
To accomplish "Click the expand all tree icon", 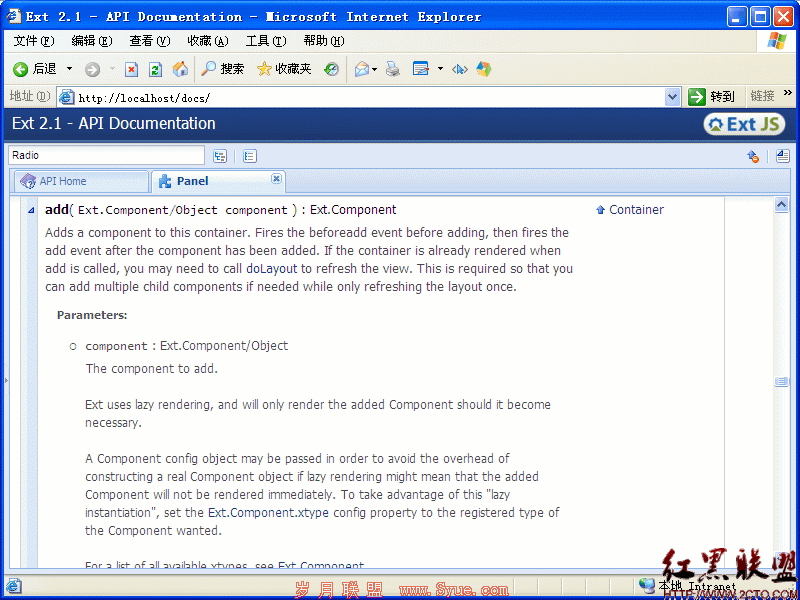I will [x=220, y=156].
